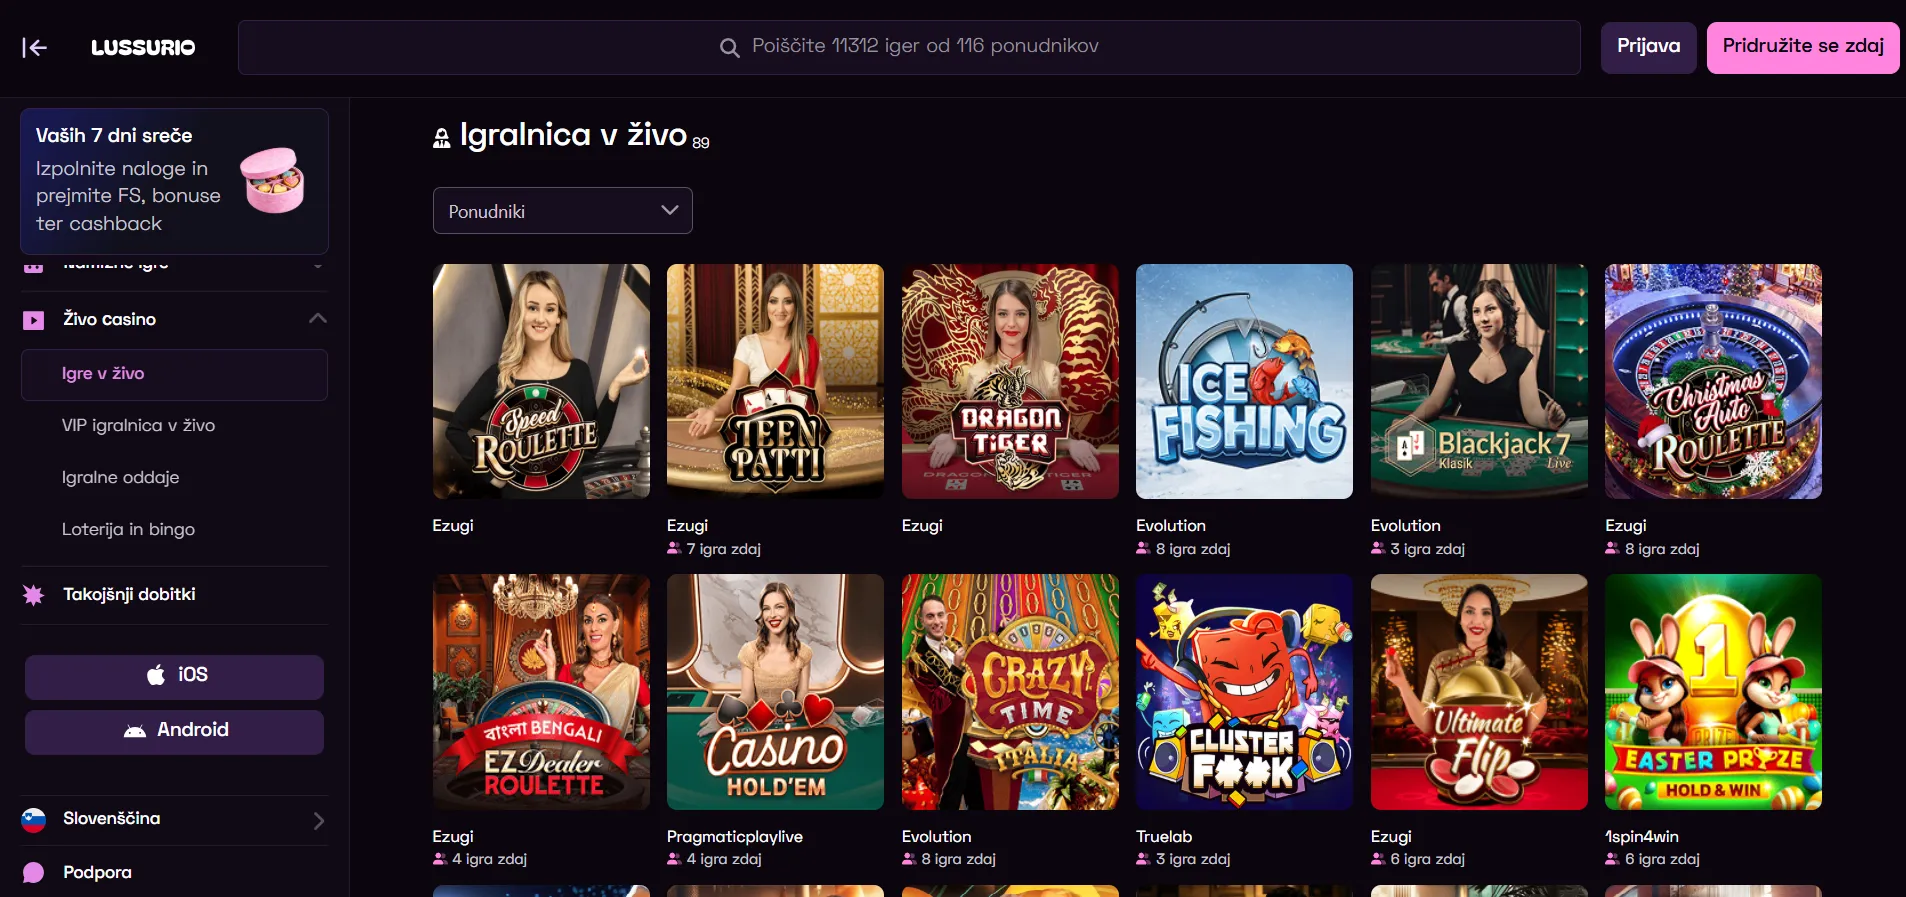Open Vaših 7 dni sreče promo card

(174, 181)
